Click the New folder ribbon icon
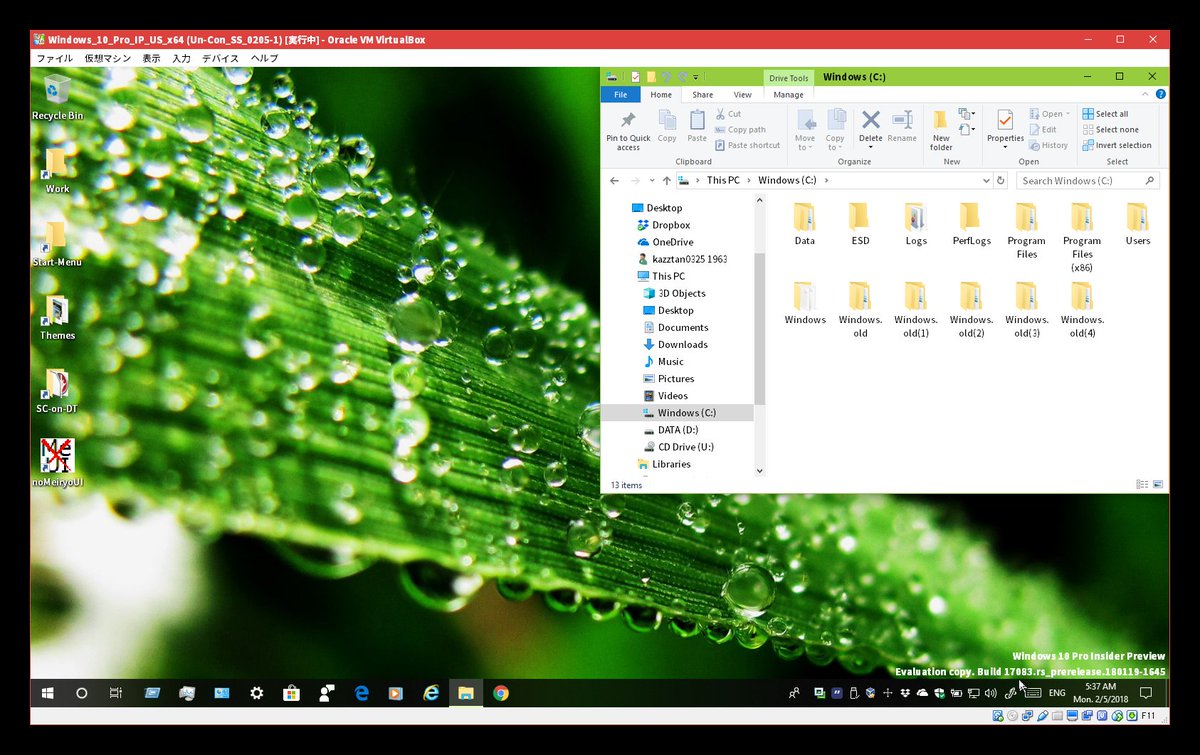 941,119
